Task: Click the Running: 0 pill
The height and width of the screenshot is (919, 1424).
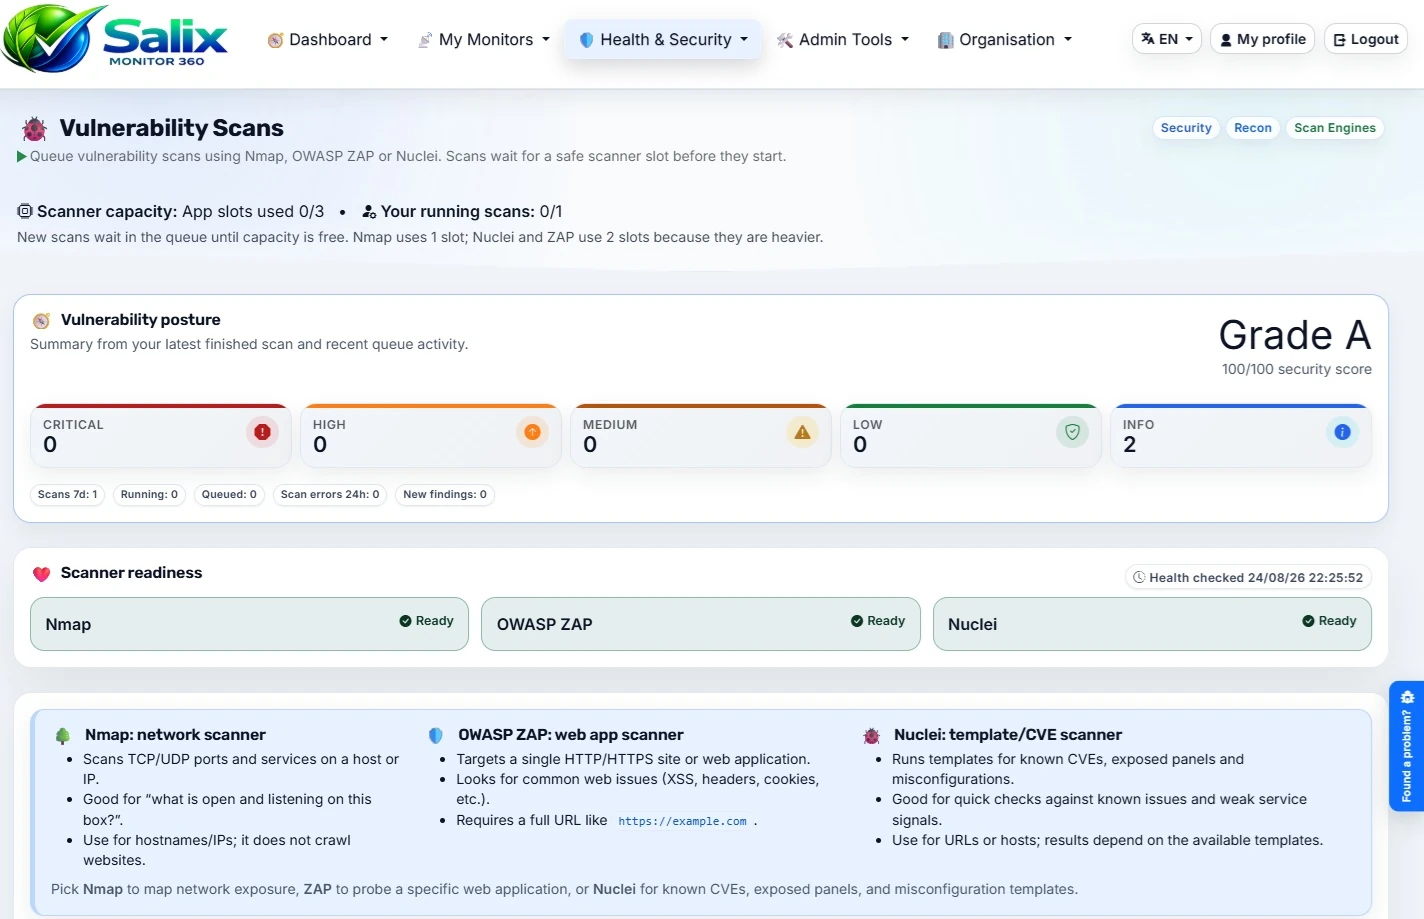Action: [x=149, y=494]
